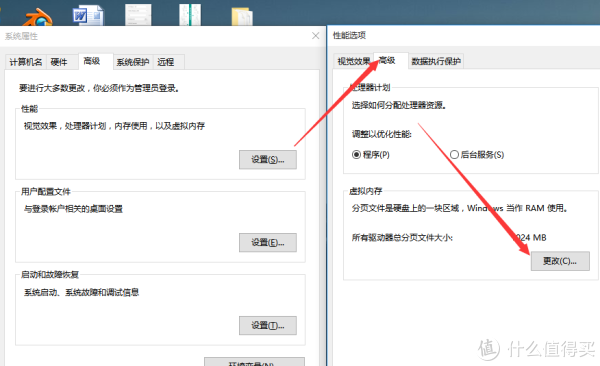Switch to the 计算机名 tab
The height and width of the screenshot is (366, 600).
26,62
